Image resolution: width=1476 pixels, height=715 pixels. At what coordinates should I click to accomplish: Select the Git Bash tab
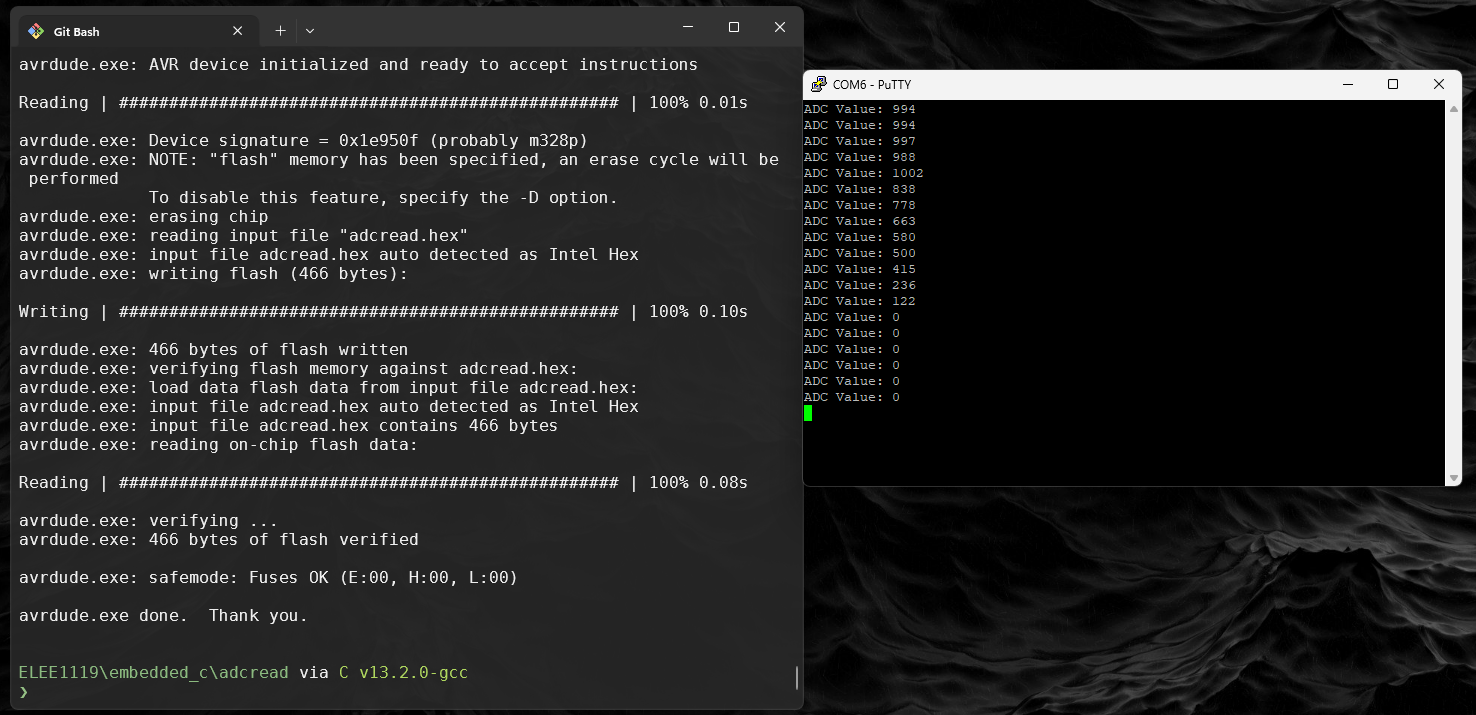[x=140, y=31]
